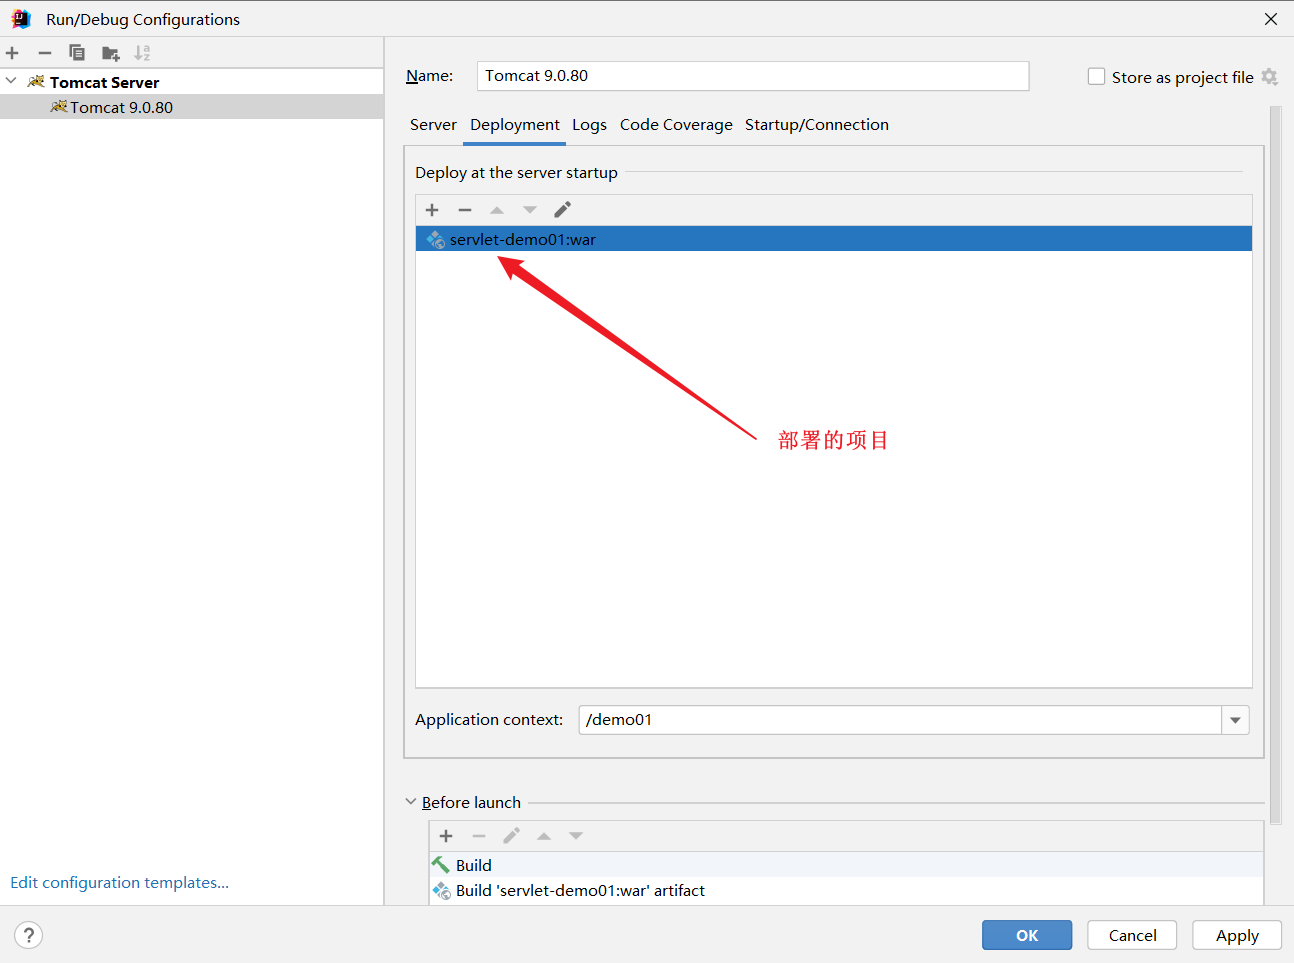Create new configuration folder
This screenshot has width=1294, height=963.
(110, 53)
